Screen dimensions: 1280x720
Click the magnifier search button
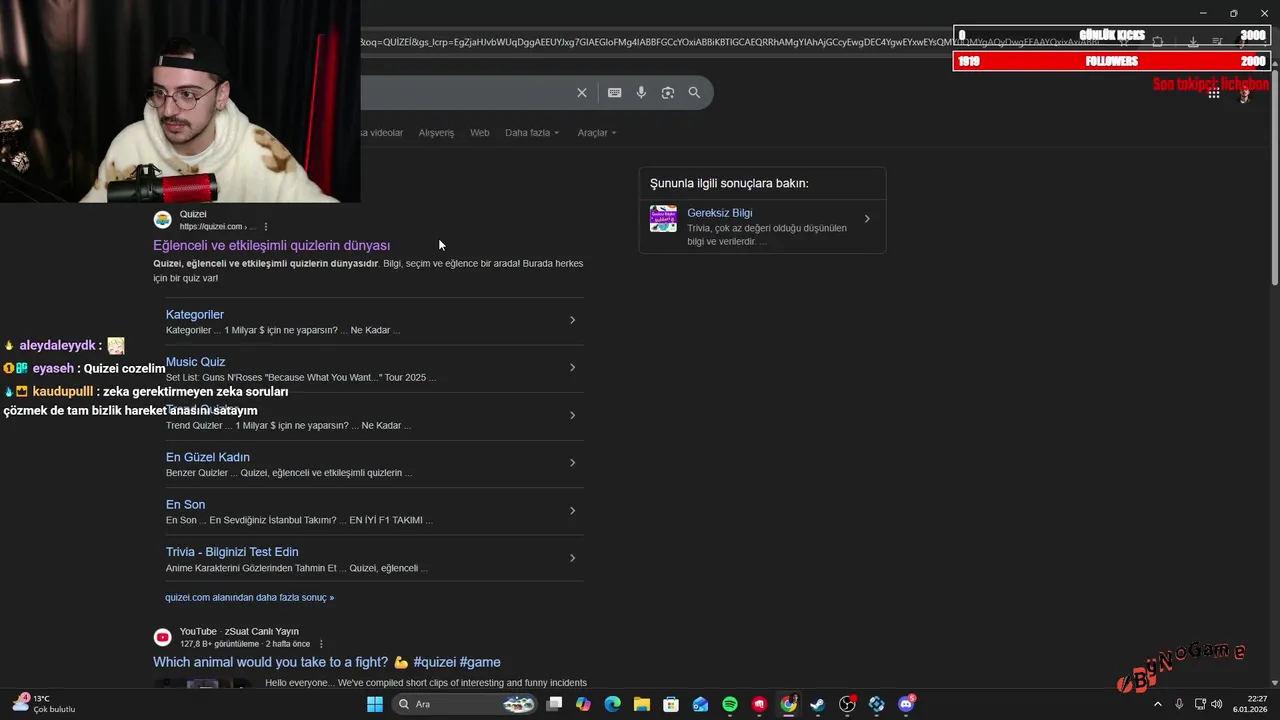coord(694,93)
